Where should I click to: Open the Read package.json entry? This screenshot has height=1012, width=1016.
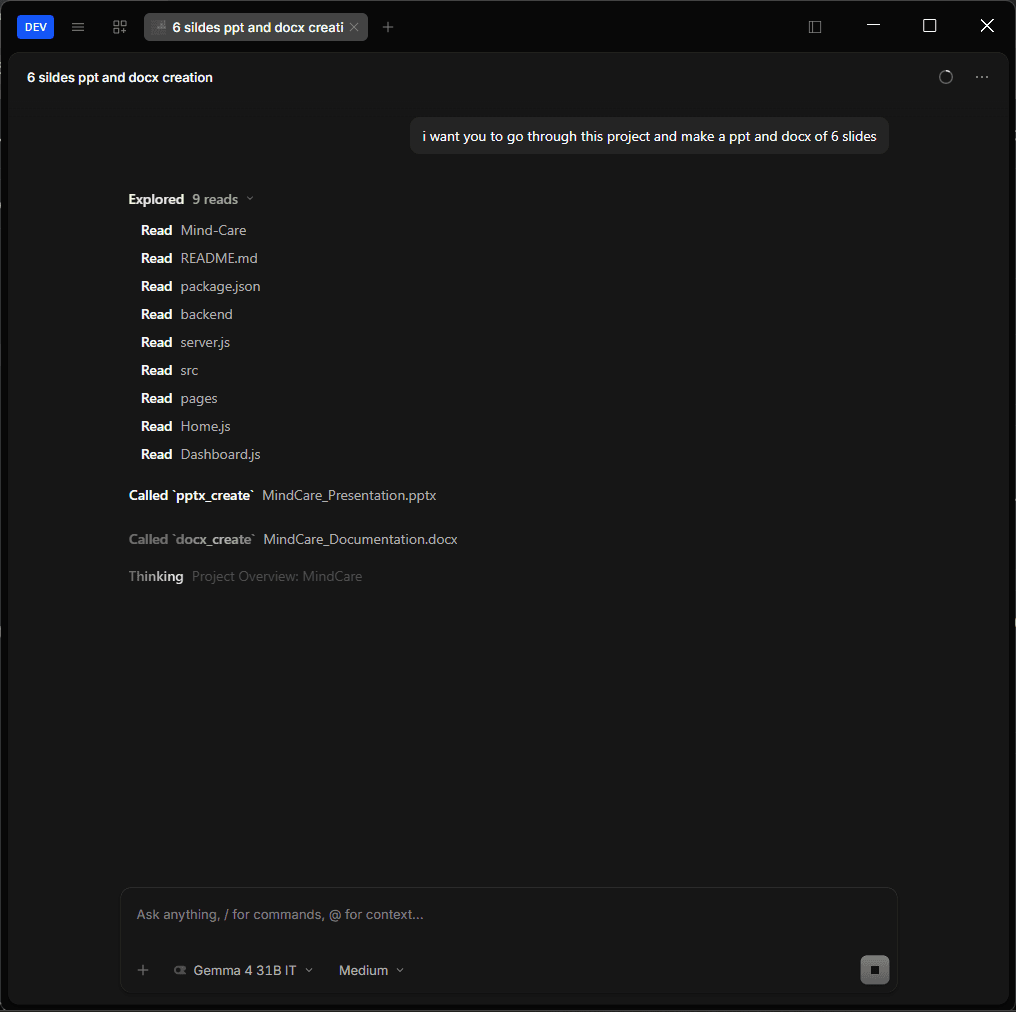coord(201,286)
